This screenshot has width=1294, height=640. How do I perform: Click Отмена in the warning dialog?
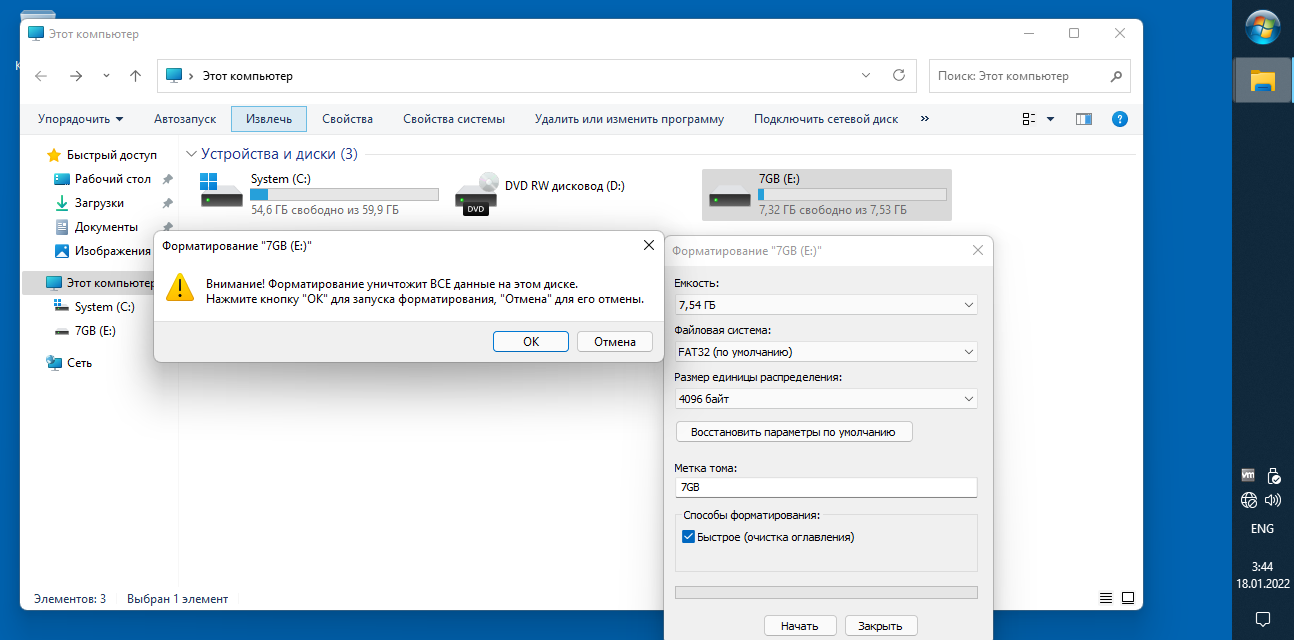tap(615, 341)
